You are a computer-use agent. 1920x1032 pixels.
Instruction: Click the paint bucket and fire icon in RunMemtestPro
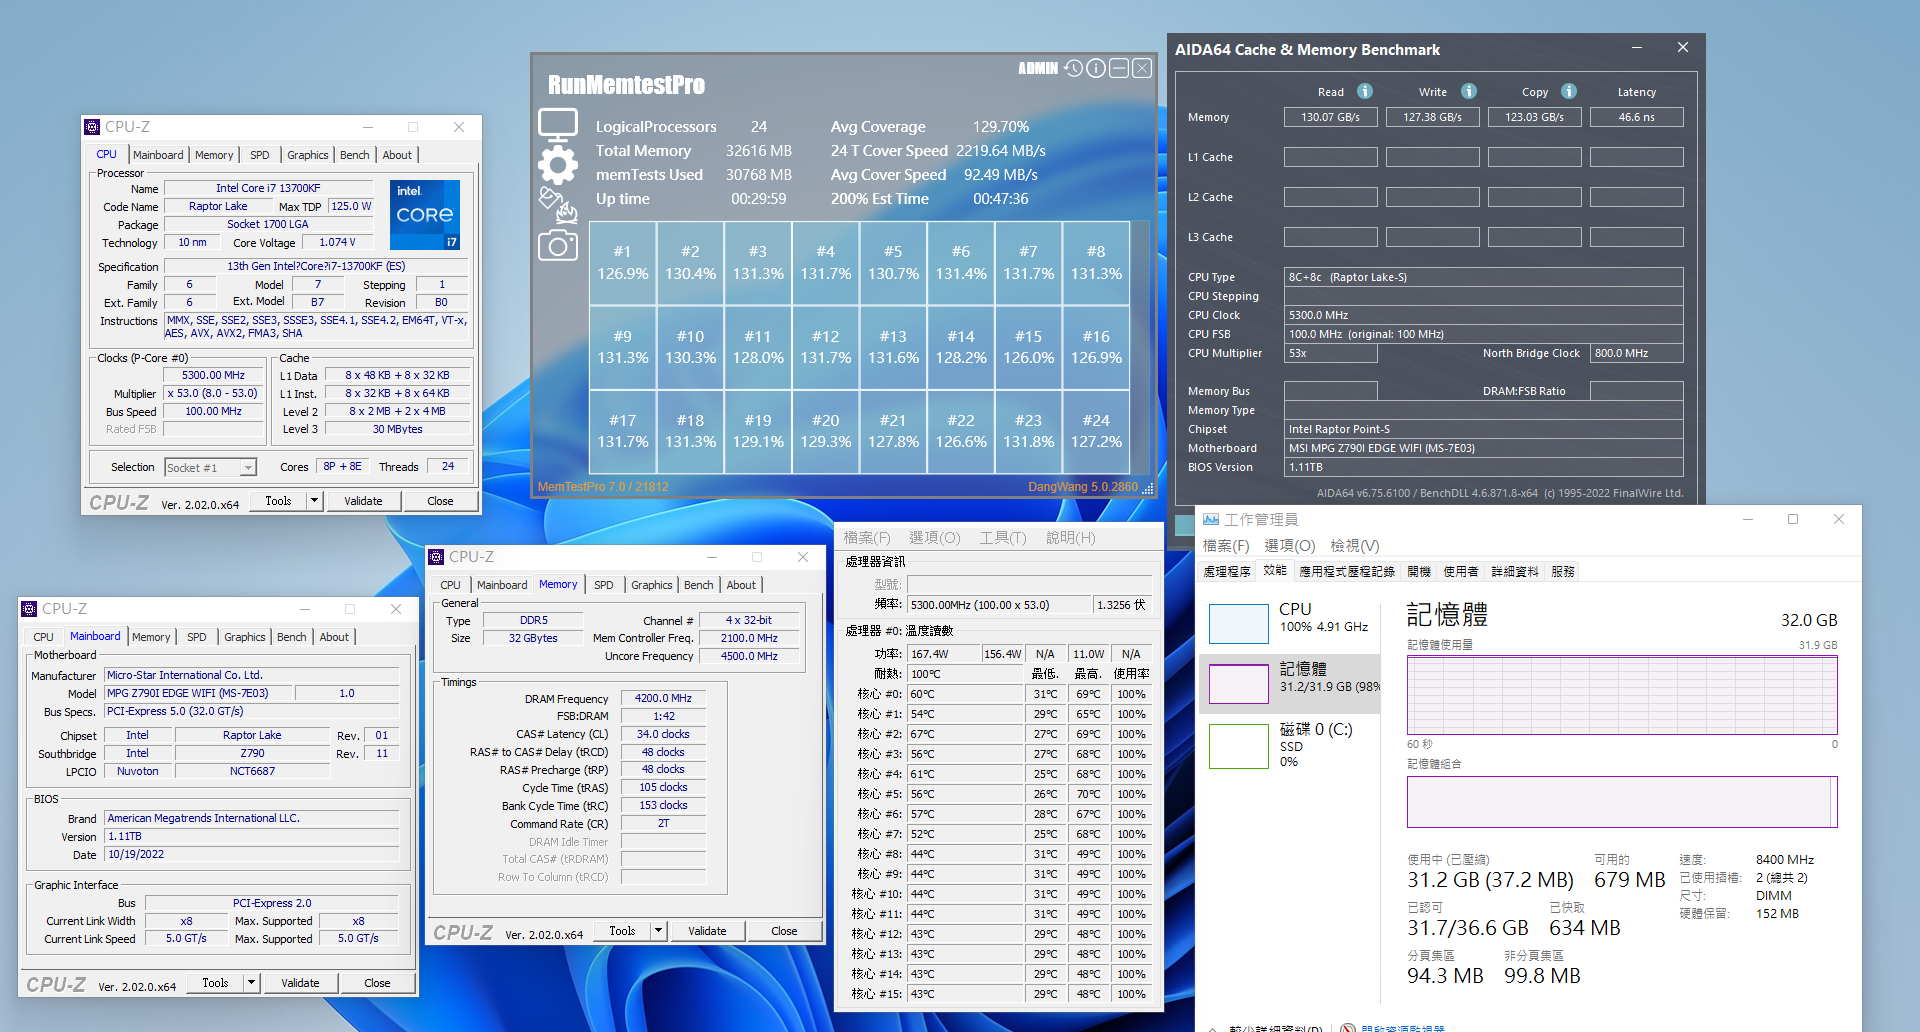tap(558, 205)
